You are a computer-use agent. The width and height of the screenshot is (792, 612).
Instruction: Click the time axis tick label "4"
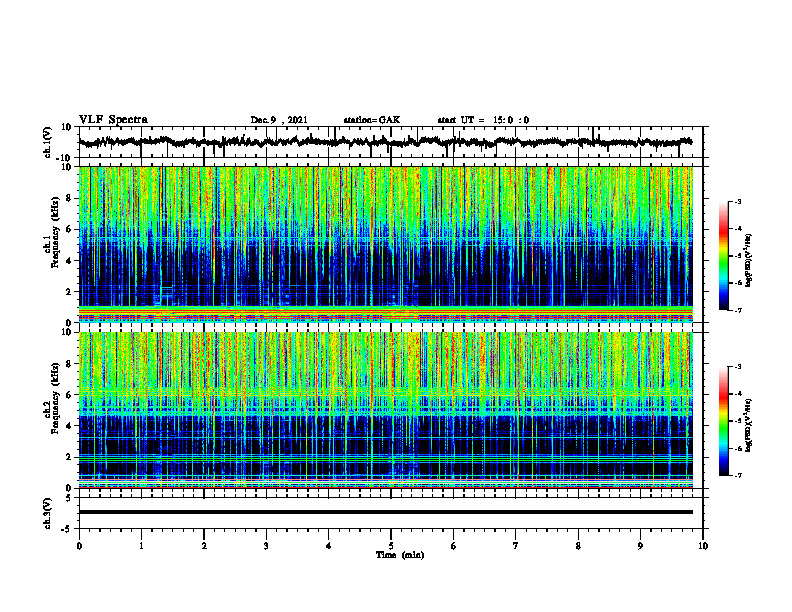click(x=329, y=546)
